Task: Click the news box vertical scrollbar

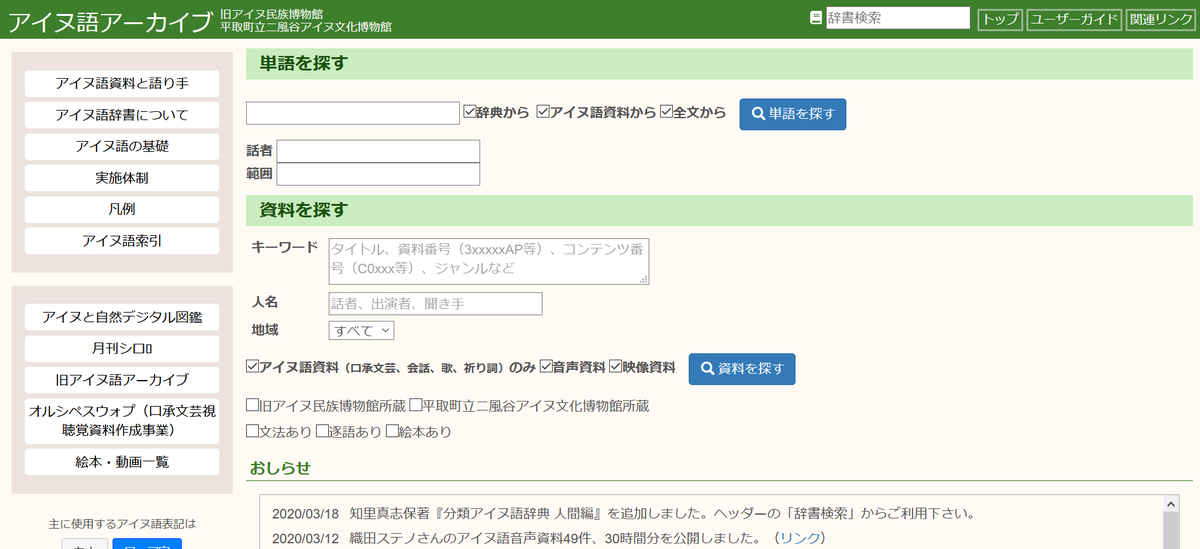Action: pyautogui.click(x=1171, y=521)
